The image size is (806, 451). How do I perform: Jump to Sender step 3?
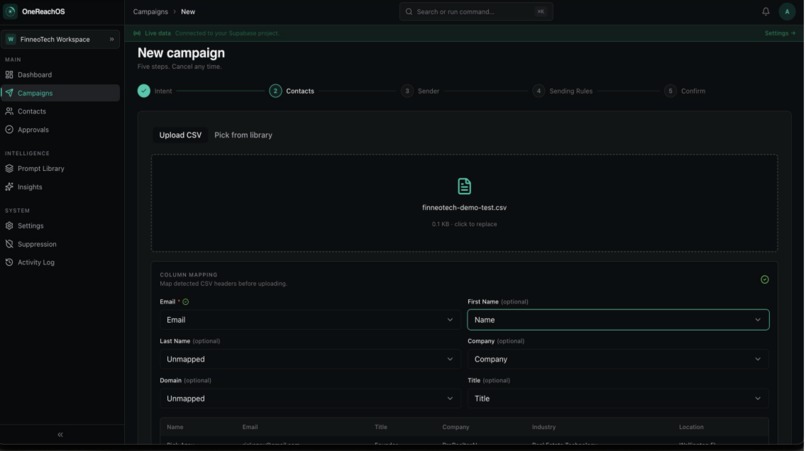pyautogui.click(x=420, y=91)
